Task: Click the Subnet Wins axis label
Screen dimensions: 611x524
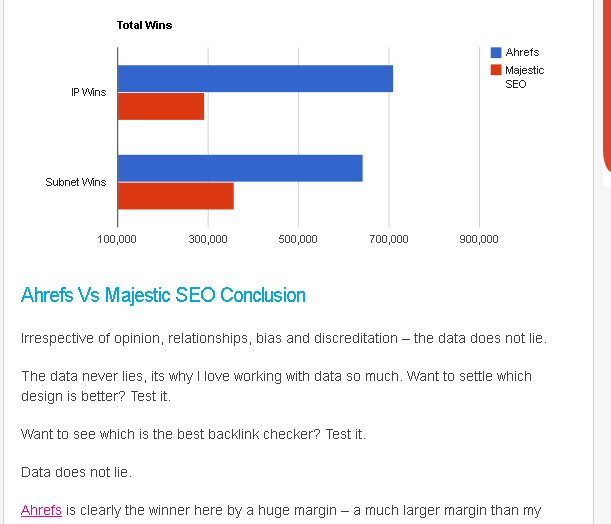Action: (x=76, y=182)
